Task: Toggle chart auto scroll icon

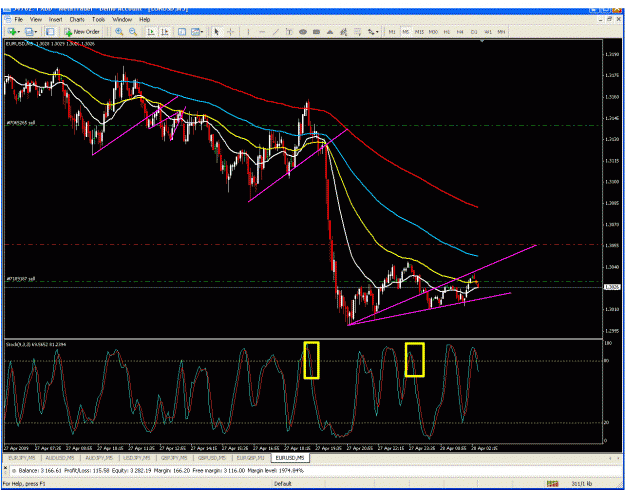Action: coord(151,32)
